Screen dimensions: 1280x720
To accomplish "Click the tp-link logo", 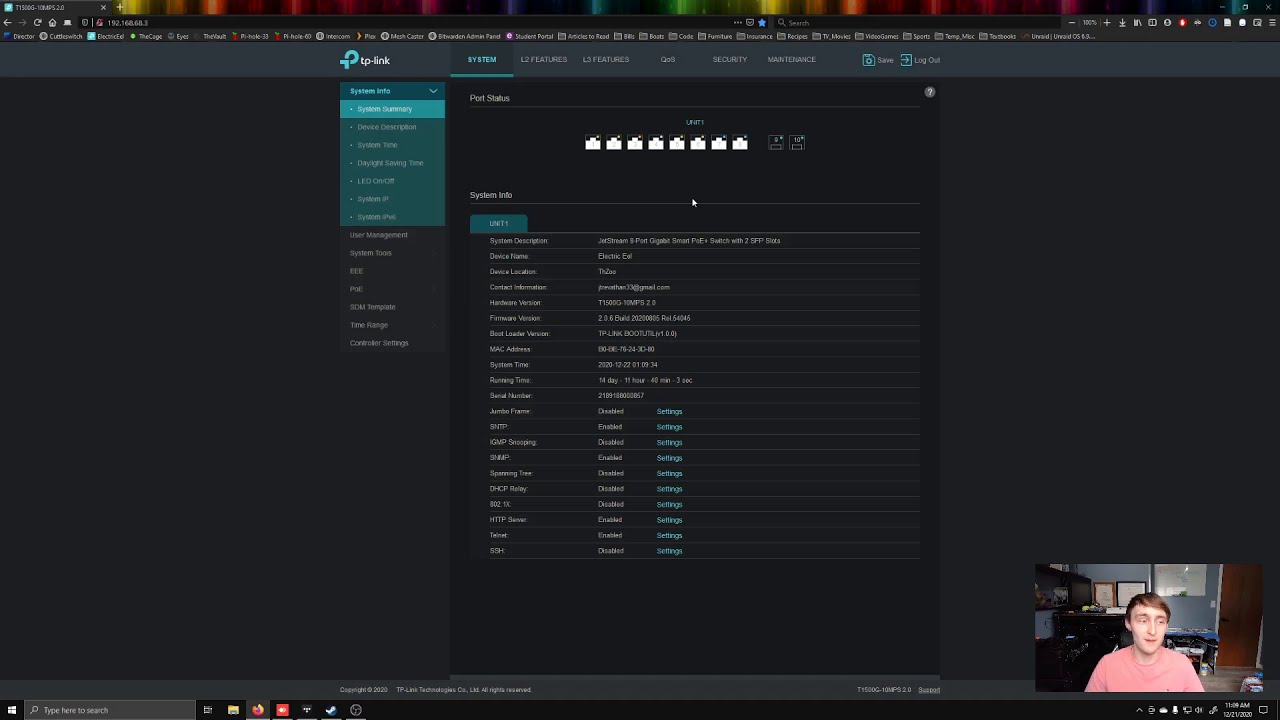I will coord(365,60).
